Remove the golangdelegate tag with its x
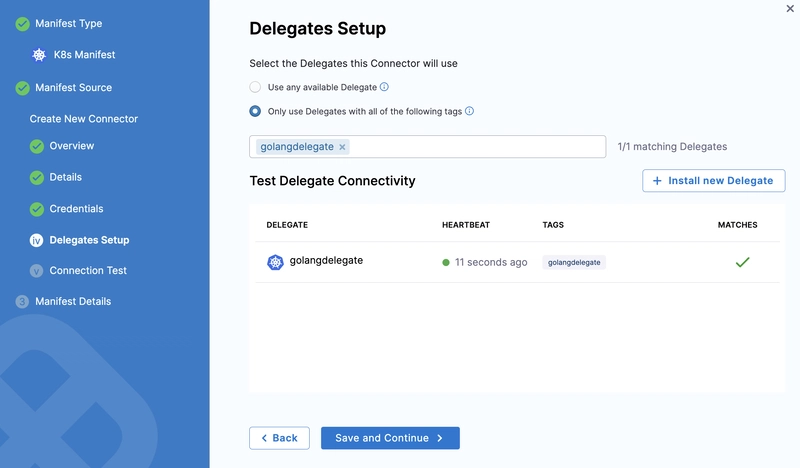This screenshot has height=468, width=800. (342, 147)
